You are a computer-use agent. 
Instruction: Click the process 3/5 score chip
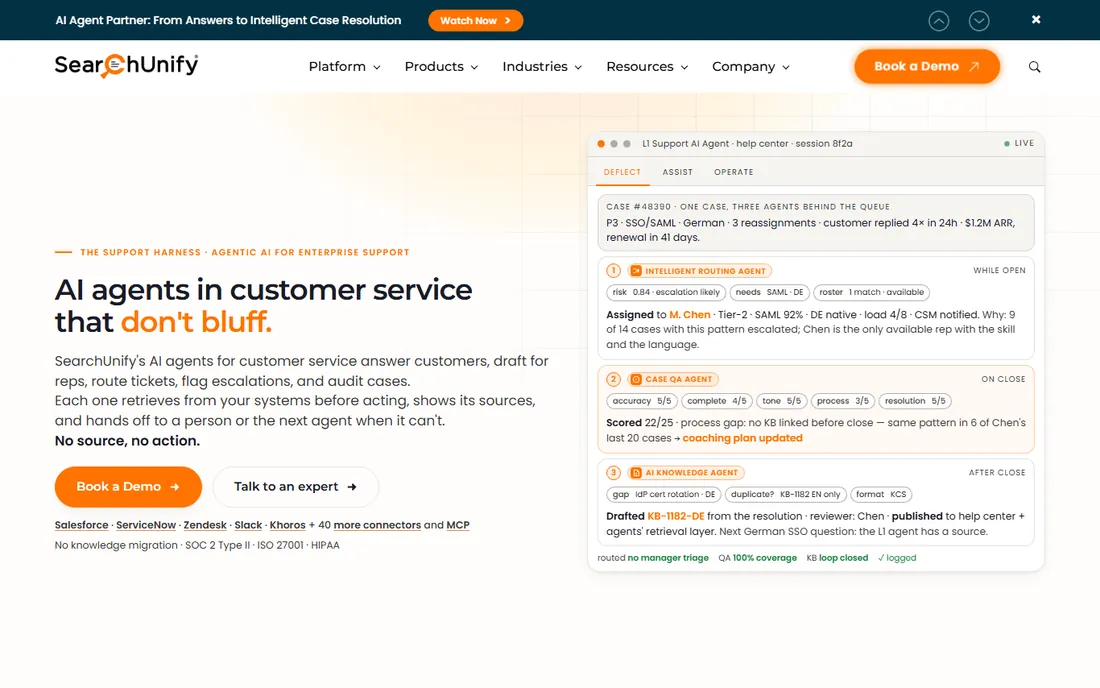[x=843, y=401]
